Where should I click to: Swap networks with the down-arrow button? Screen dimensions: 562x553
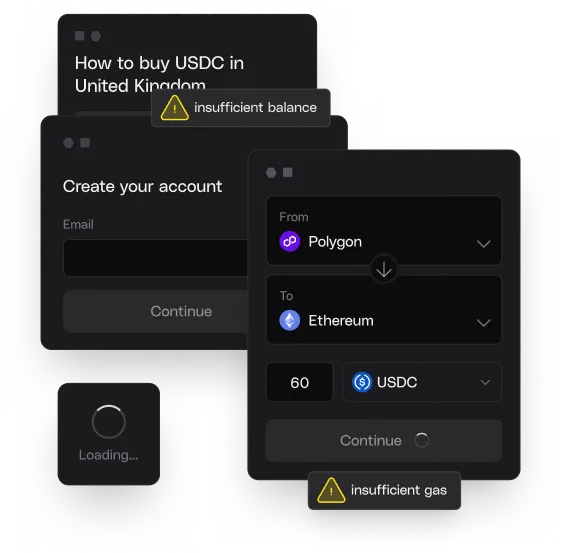384,269
